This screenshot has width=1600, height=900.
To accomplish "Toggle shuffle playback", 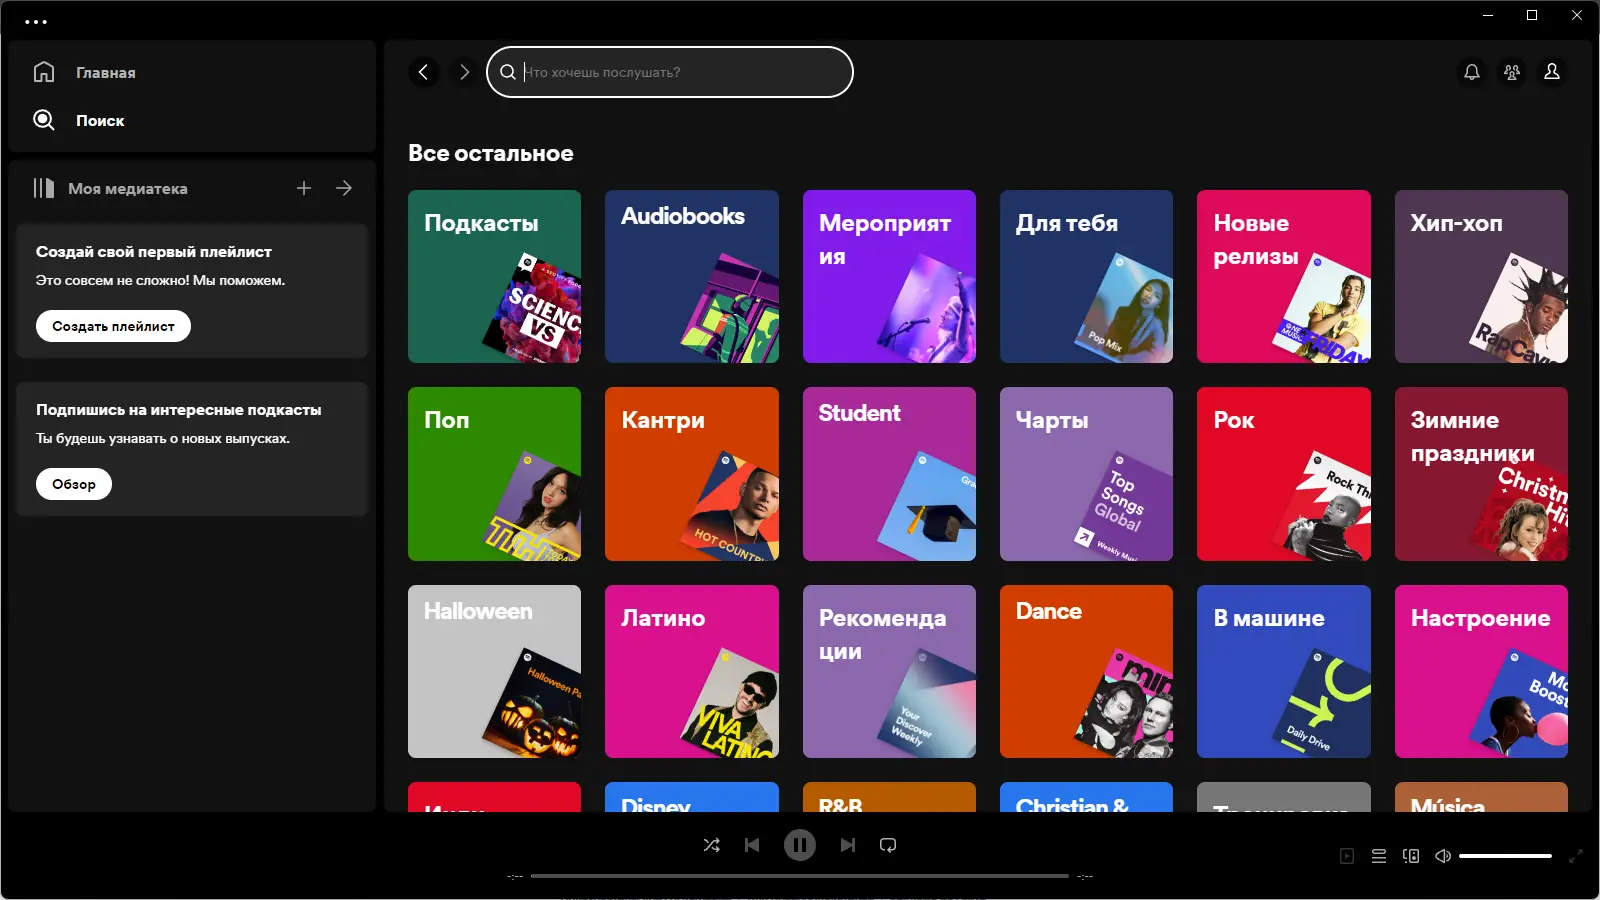I will pyautogui.click(x=712, y=845).
